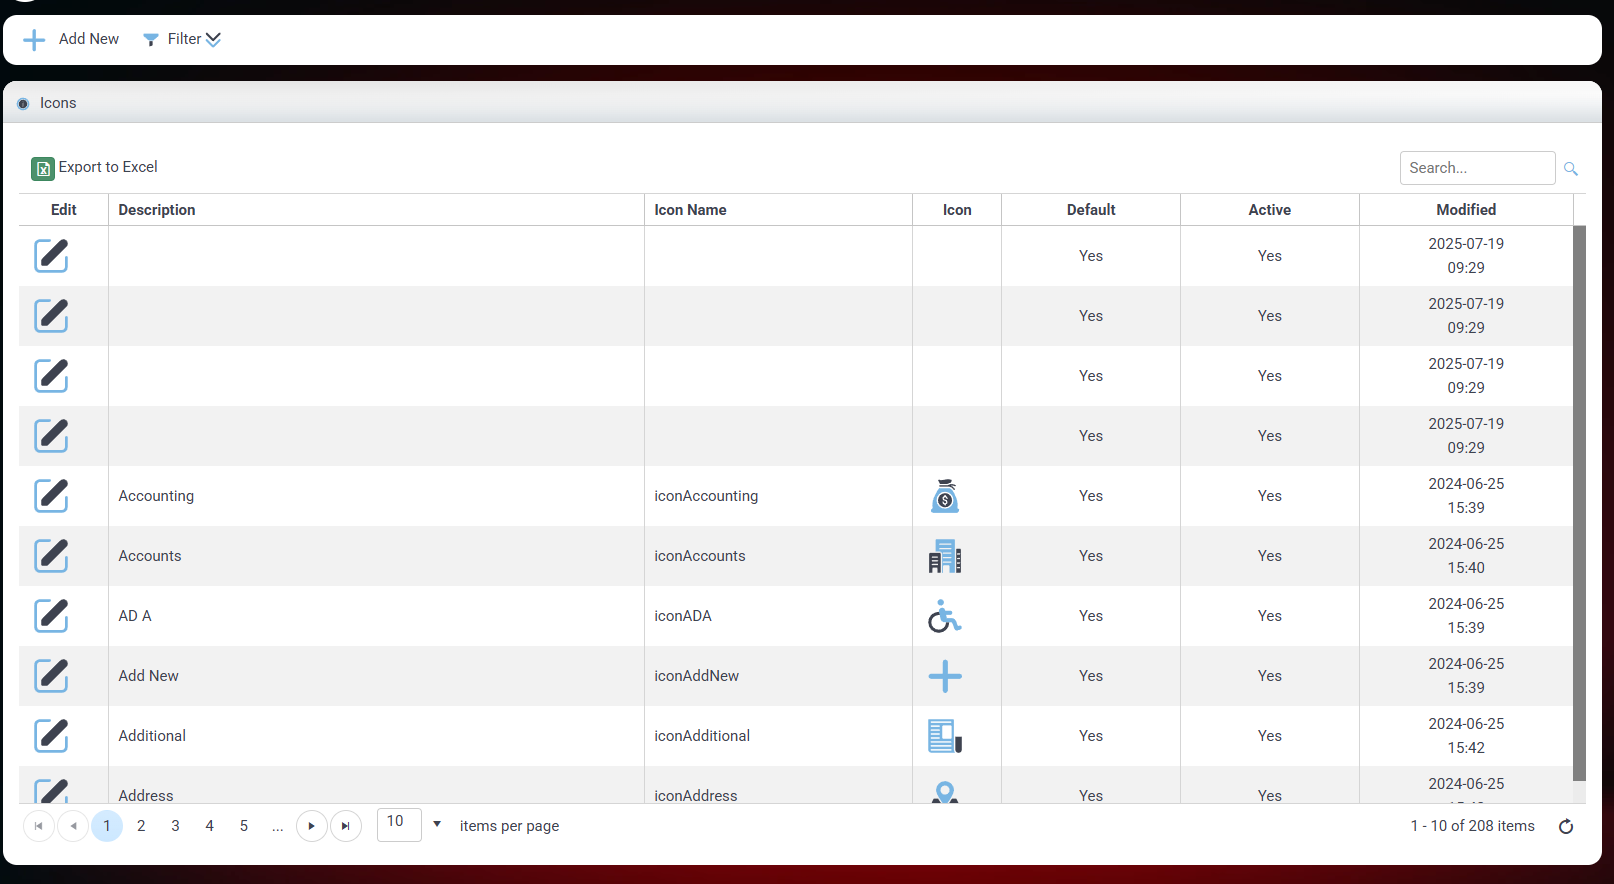1614x884 pixels.
Task: Click the edit icon for Accounting row
Action: (51, 496)
